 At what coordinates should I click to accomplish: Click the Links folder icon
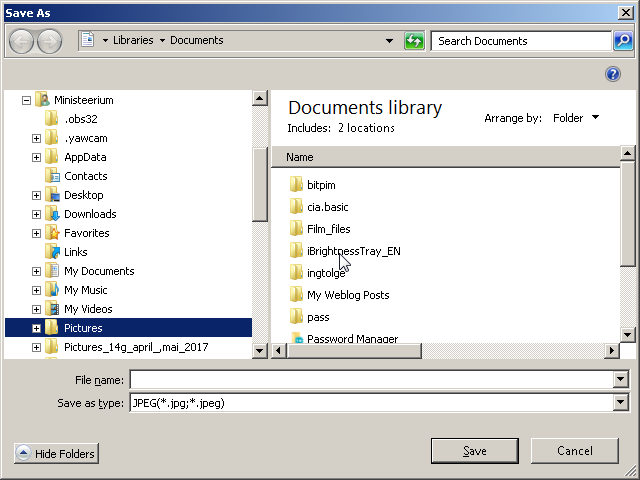(52, 252)
